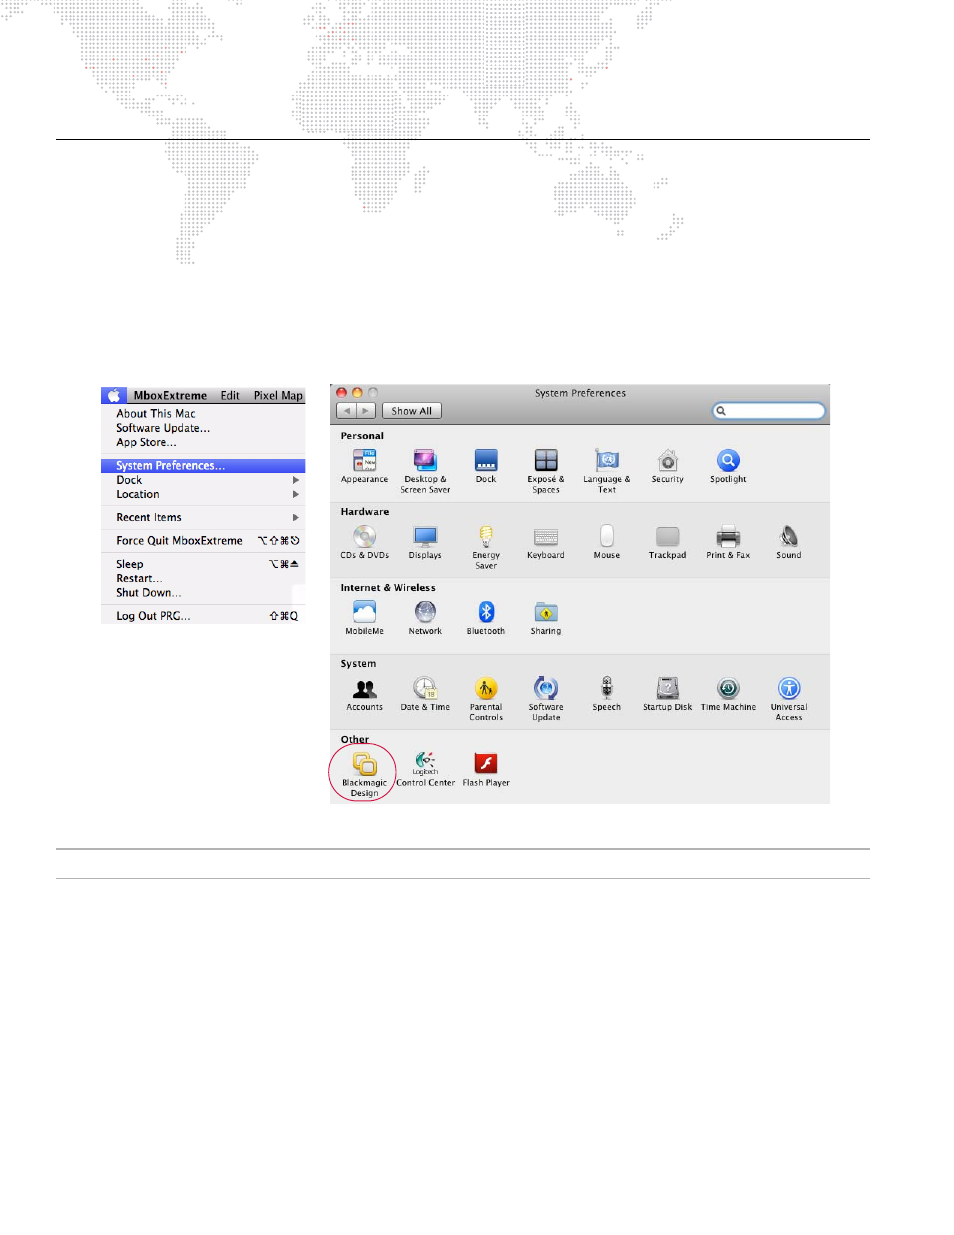Open the Sound preference pane

click(x=789, y=542)
